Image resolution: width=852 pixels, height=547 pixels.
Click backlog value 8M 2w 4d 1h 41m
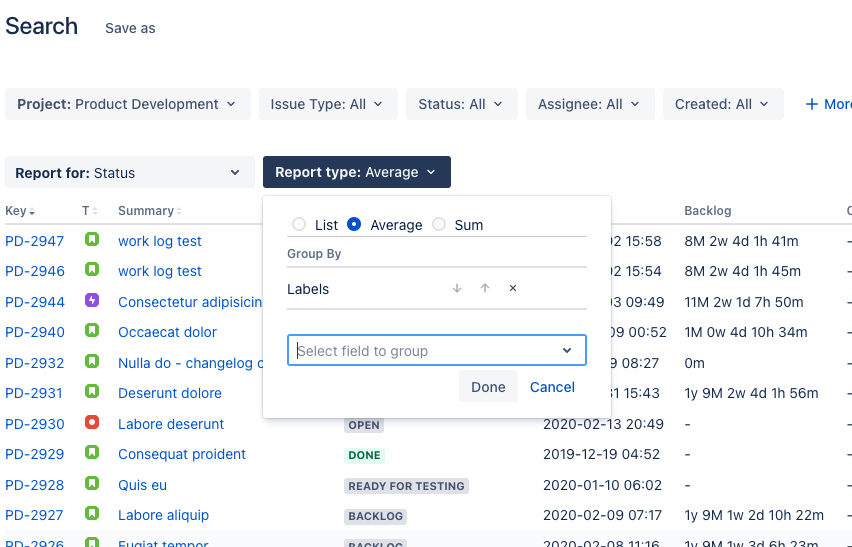(x=741, y=241)
